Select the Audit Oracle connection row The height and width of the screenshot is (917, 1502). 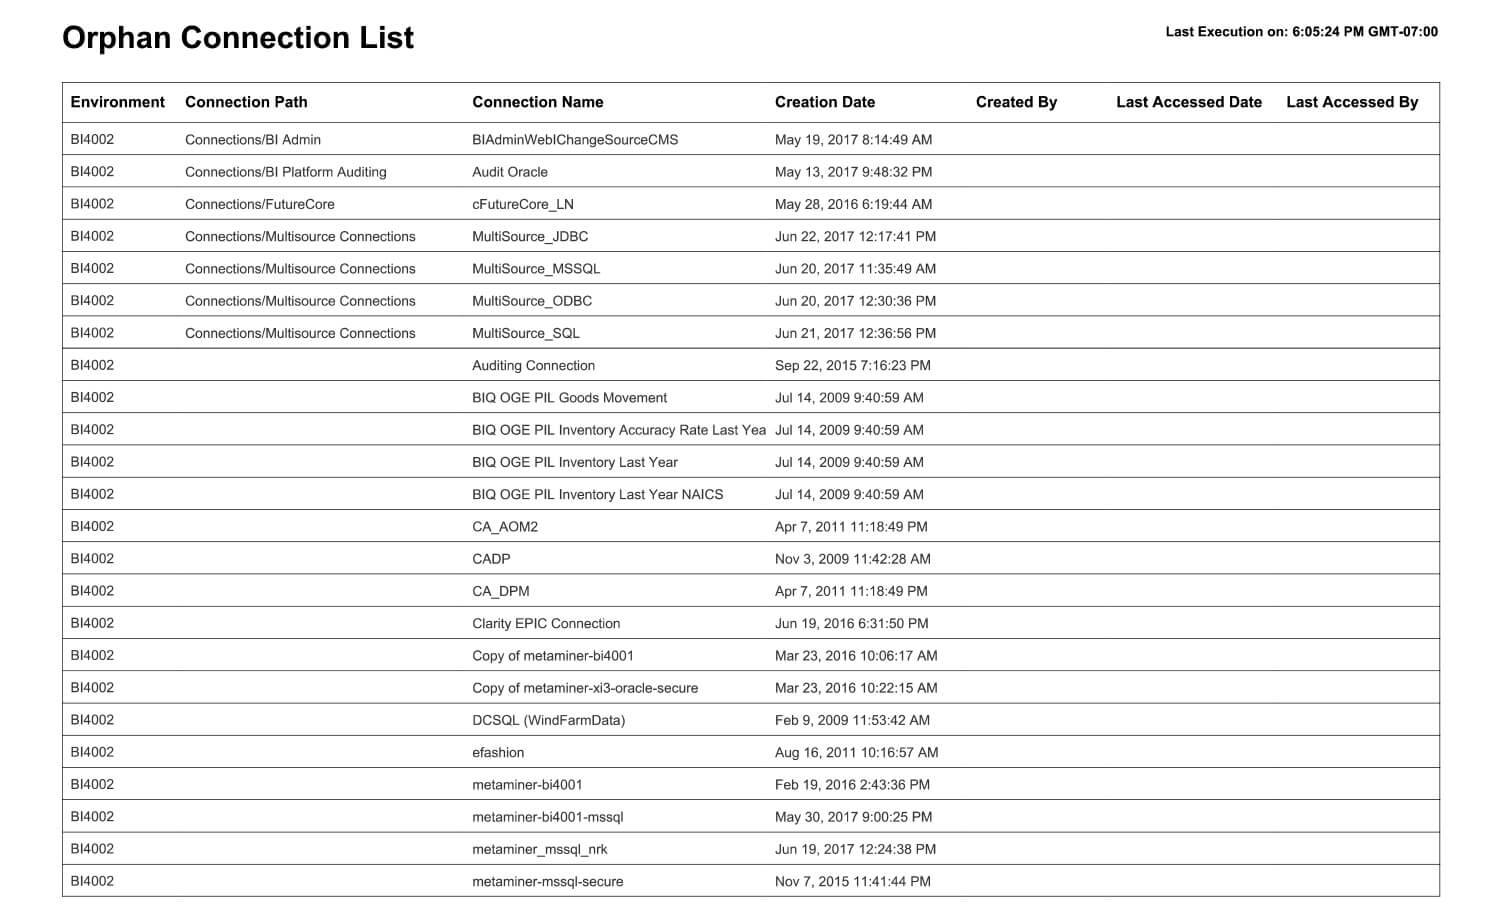pyautogui.click(x=751, y=172)
